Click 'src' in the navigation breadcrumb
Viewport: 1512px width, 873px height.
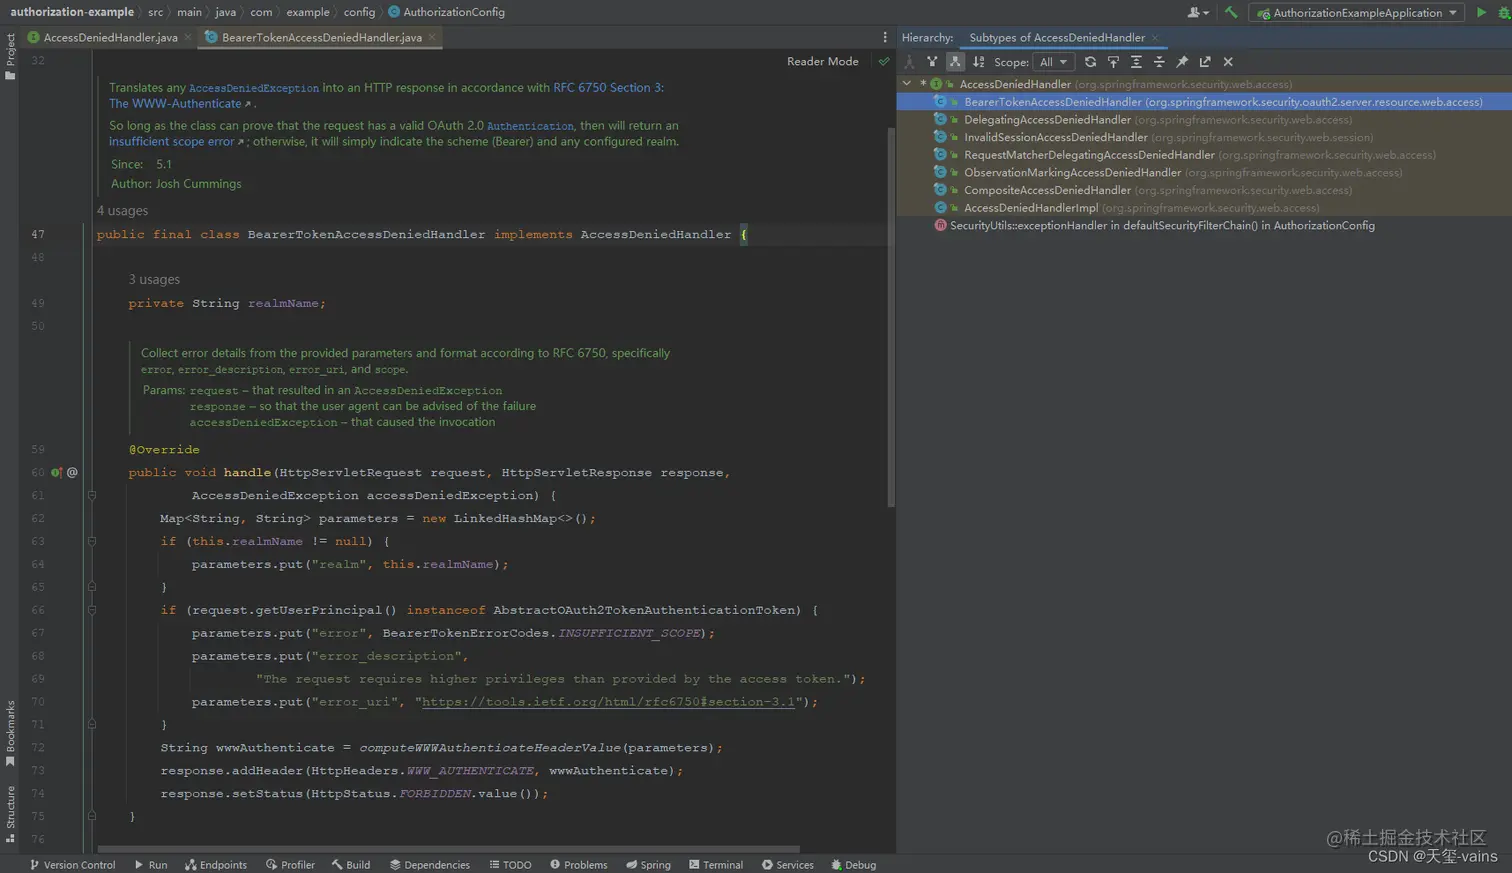pos(156,12)
